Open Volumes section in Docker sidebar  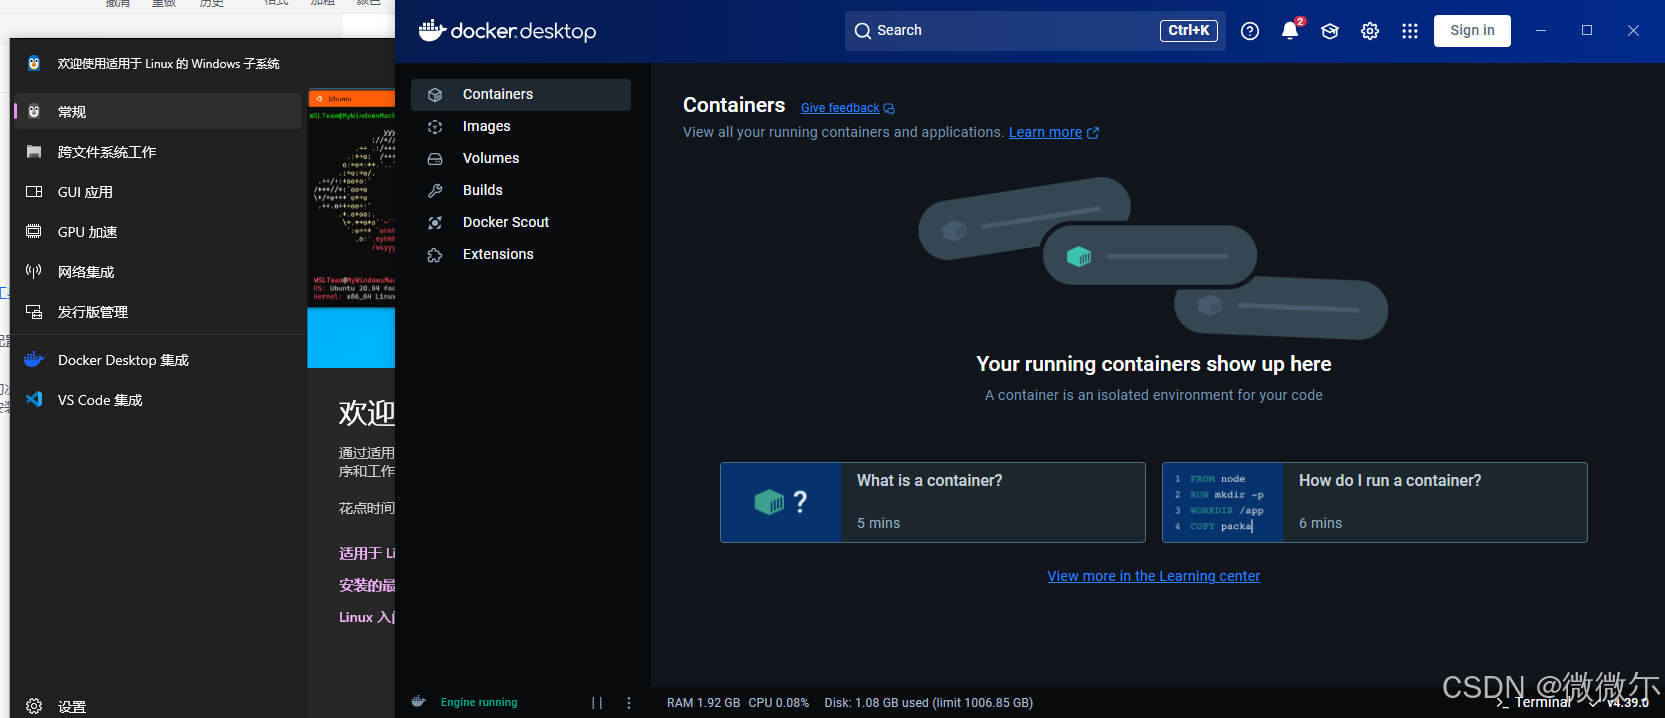[x=520, y=158]
